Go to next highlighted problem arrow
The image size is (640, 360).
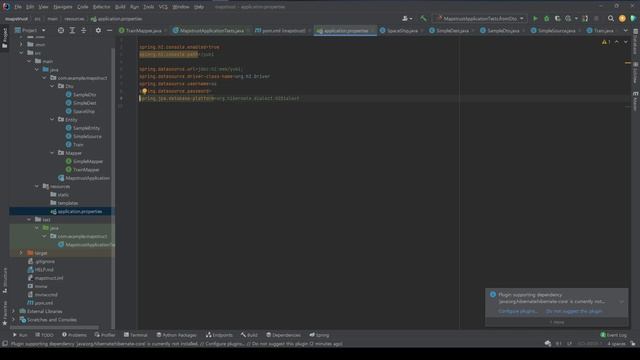[x=626, y=42]
